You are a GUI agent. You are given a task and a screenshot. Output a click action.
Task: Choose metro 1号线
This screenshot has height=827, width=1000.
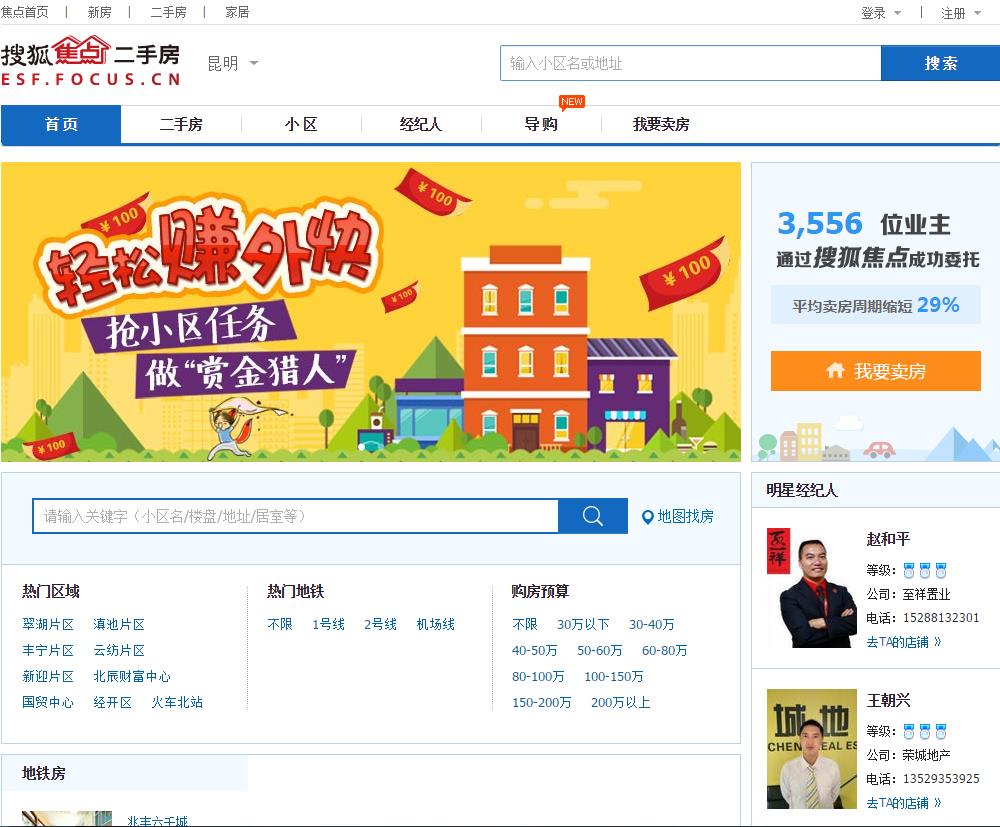click(328, 624)
